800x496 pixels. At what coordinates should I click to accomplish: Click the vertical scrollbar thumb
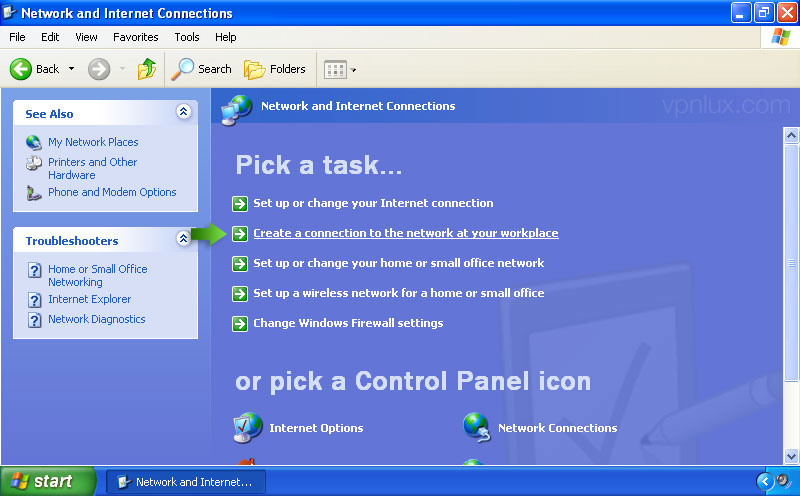pyautogui.click(x=791, y=263)
